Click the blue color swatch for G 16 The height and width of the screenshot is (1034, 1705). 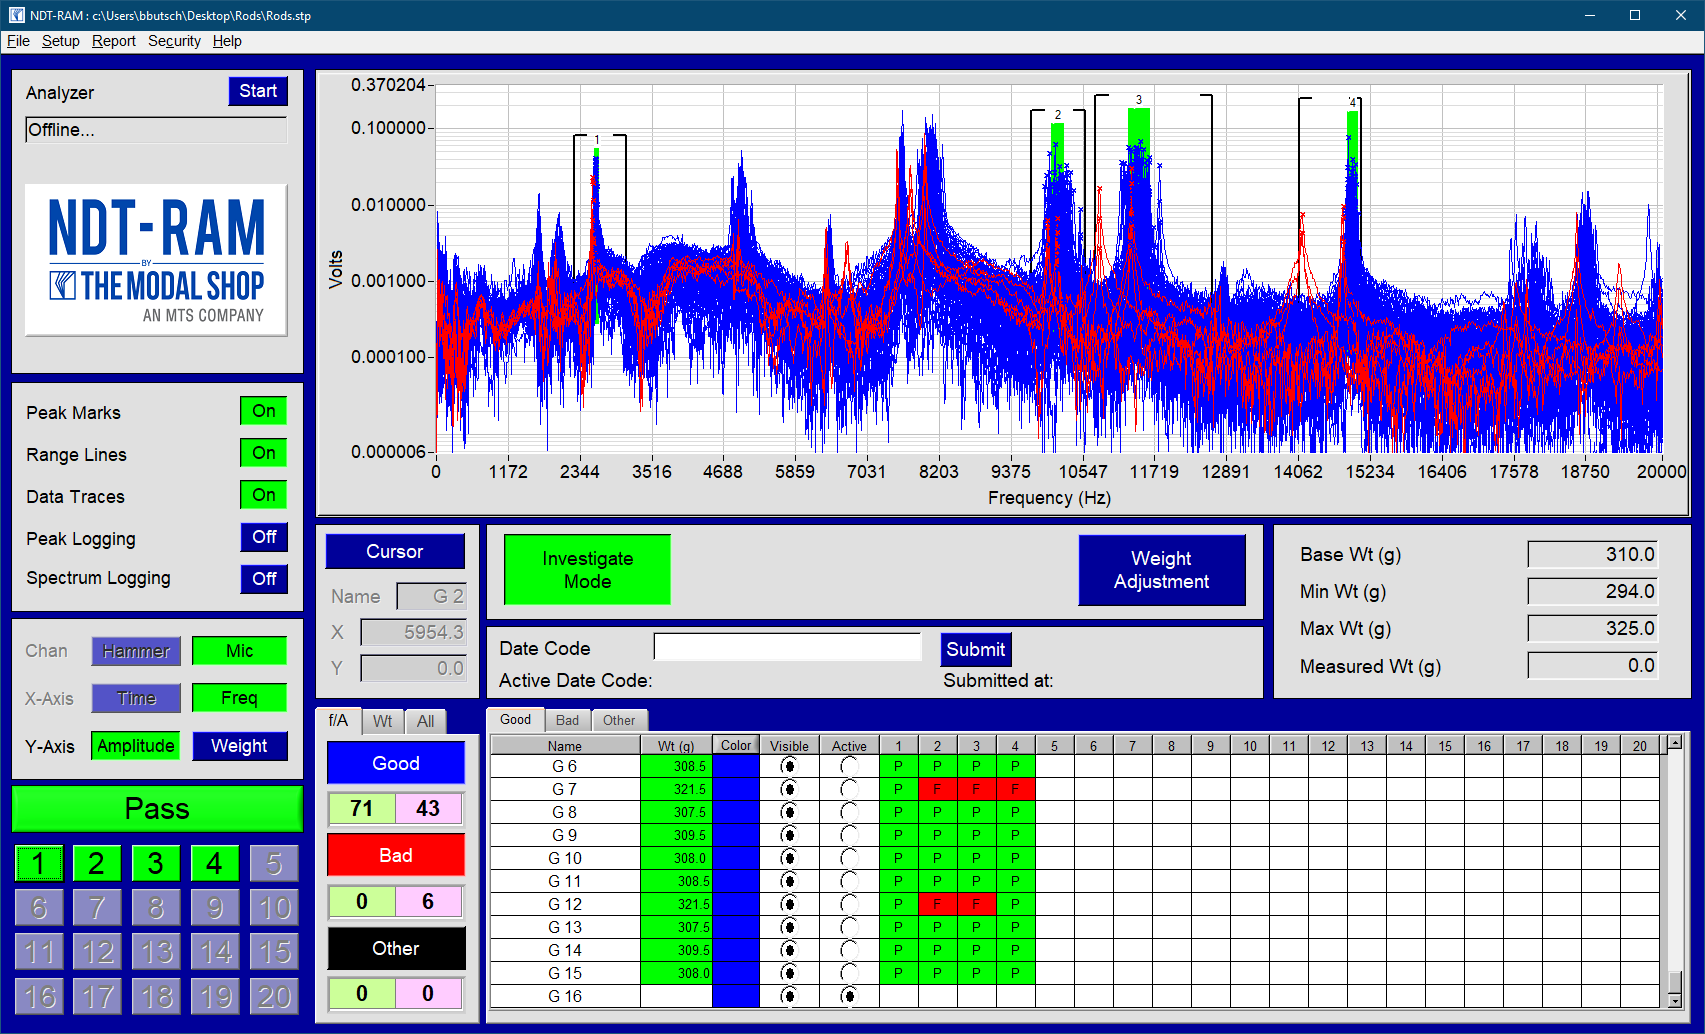(x=736, y=996)
